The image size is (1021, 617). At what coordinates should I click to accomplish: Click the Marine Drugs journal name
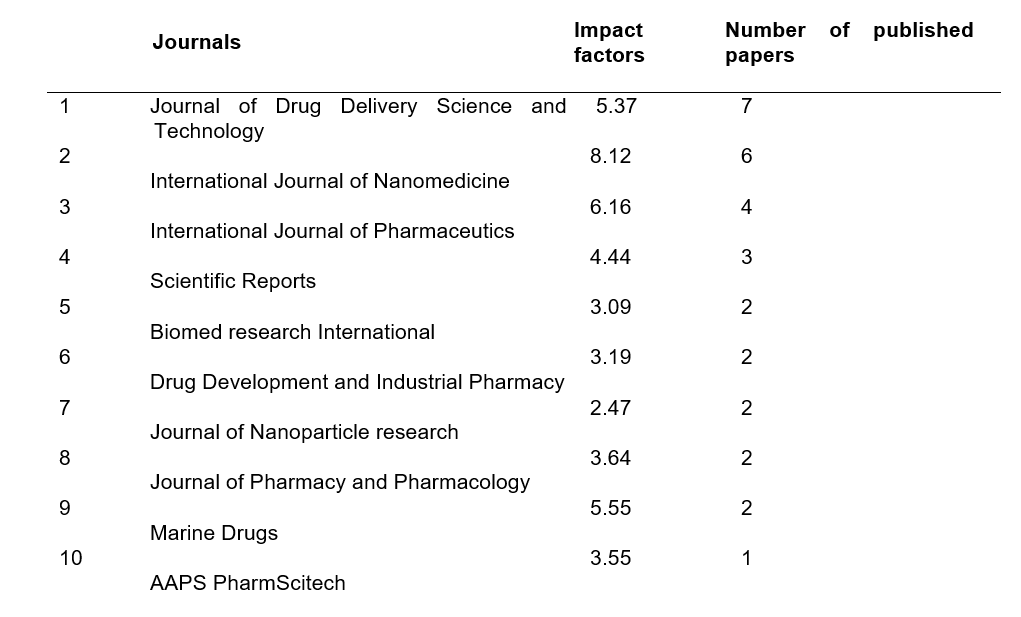[214, 533]
